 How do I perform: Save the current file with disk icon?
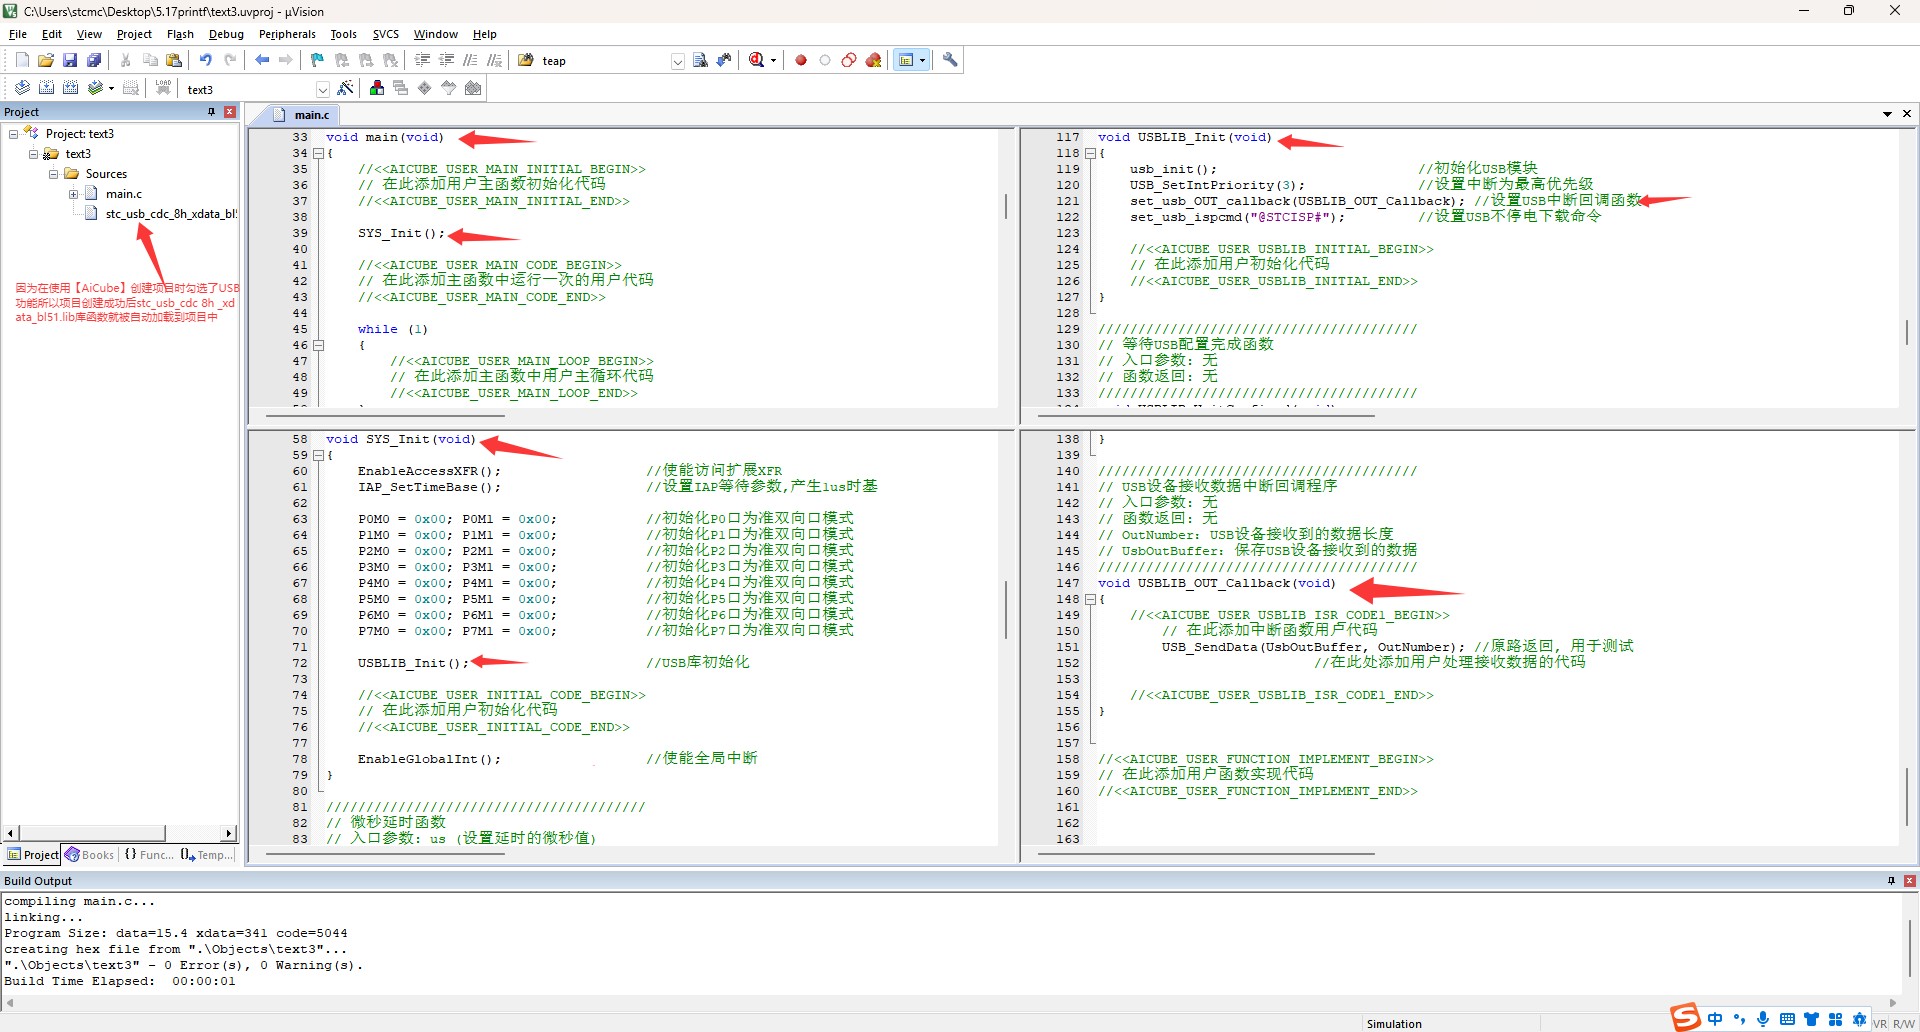click(70, 60)
